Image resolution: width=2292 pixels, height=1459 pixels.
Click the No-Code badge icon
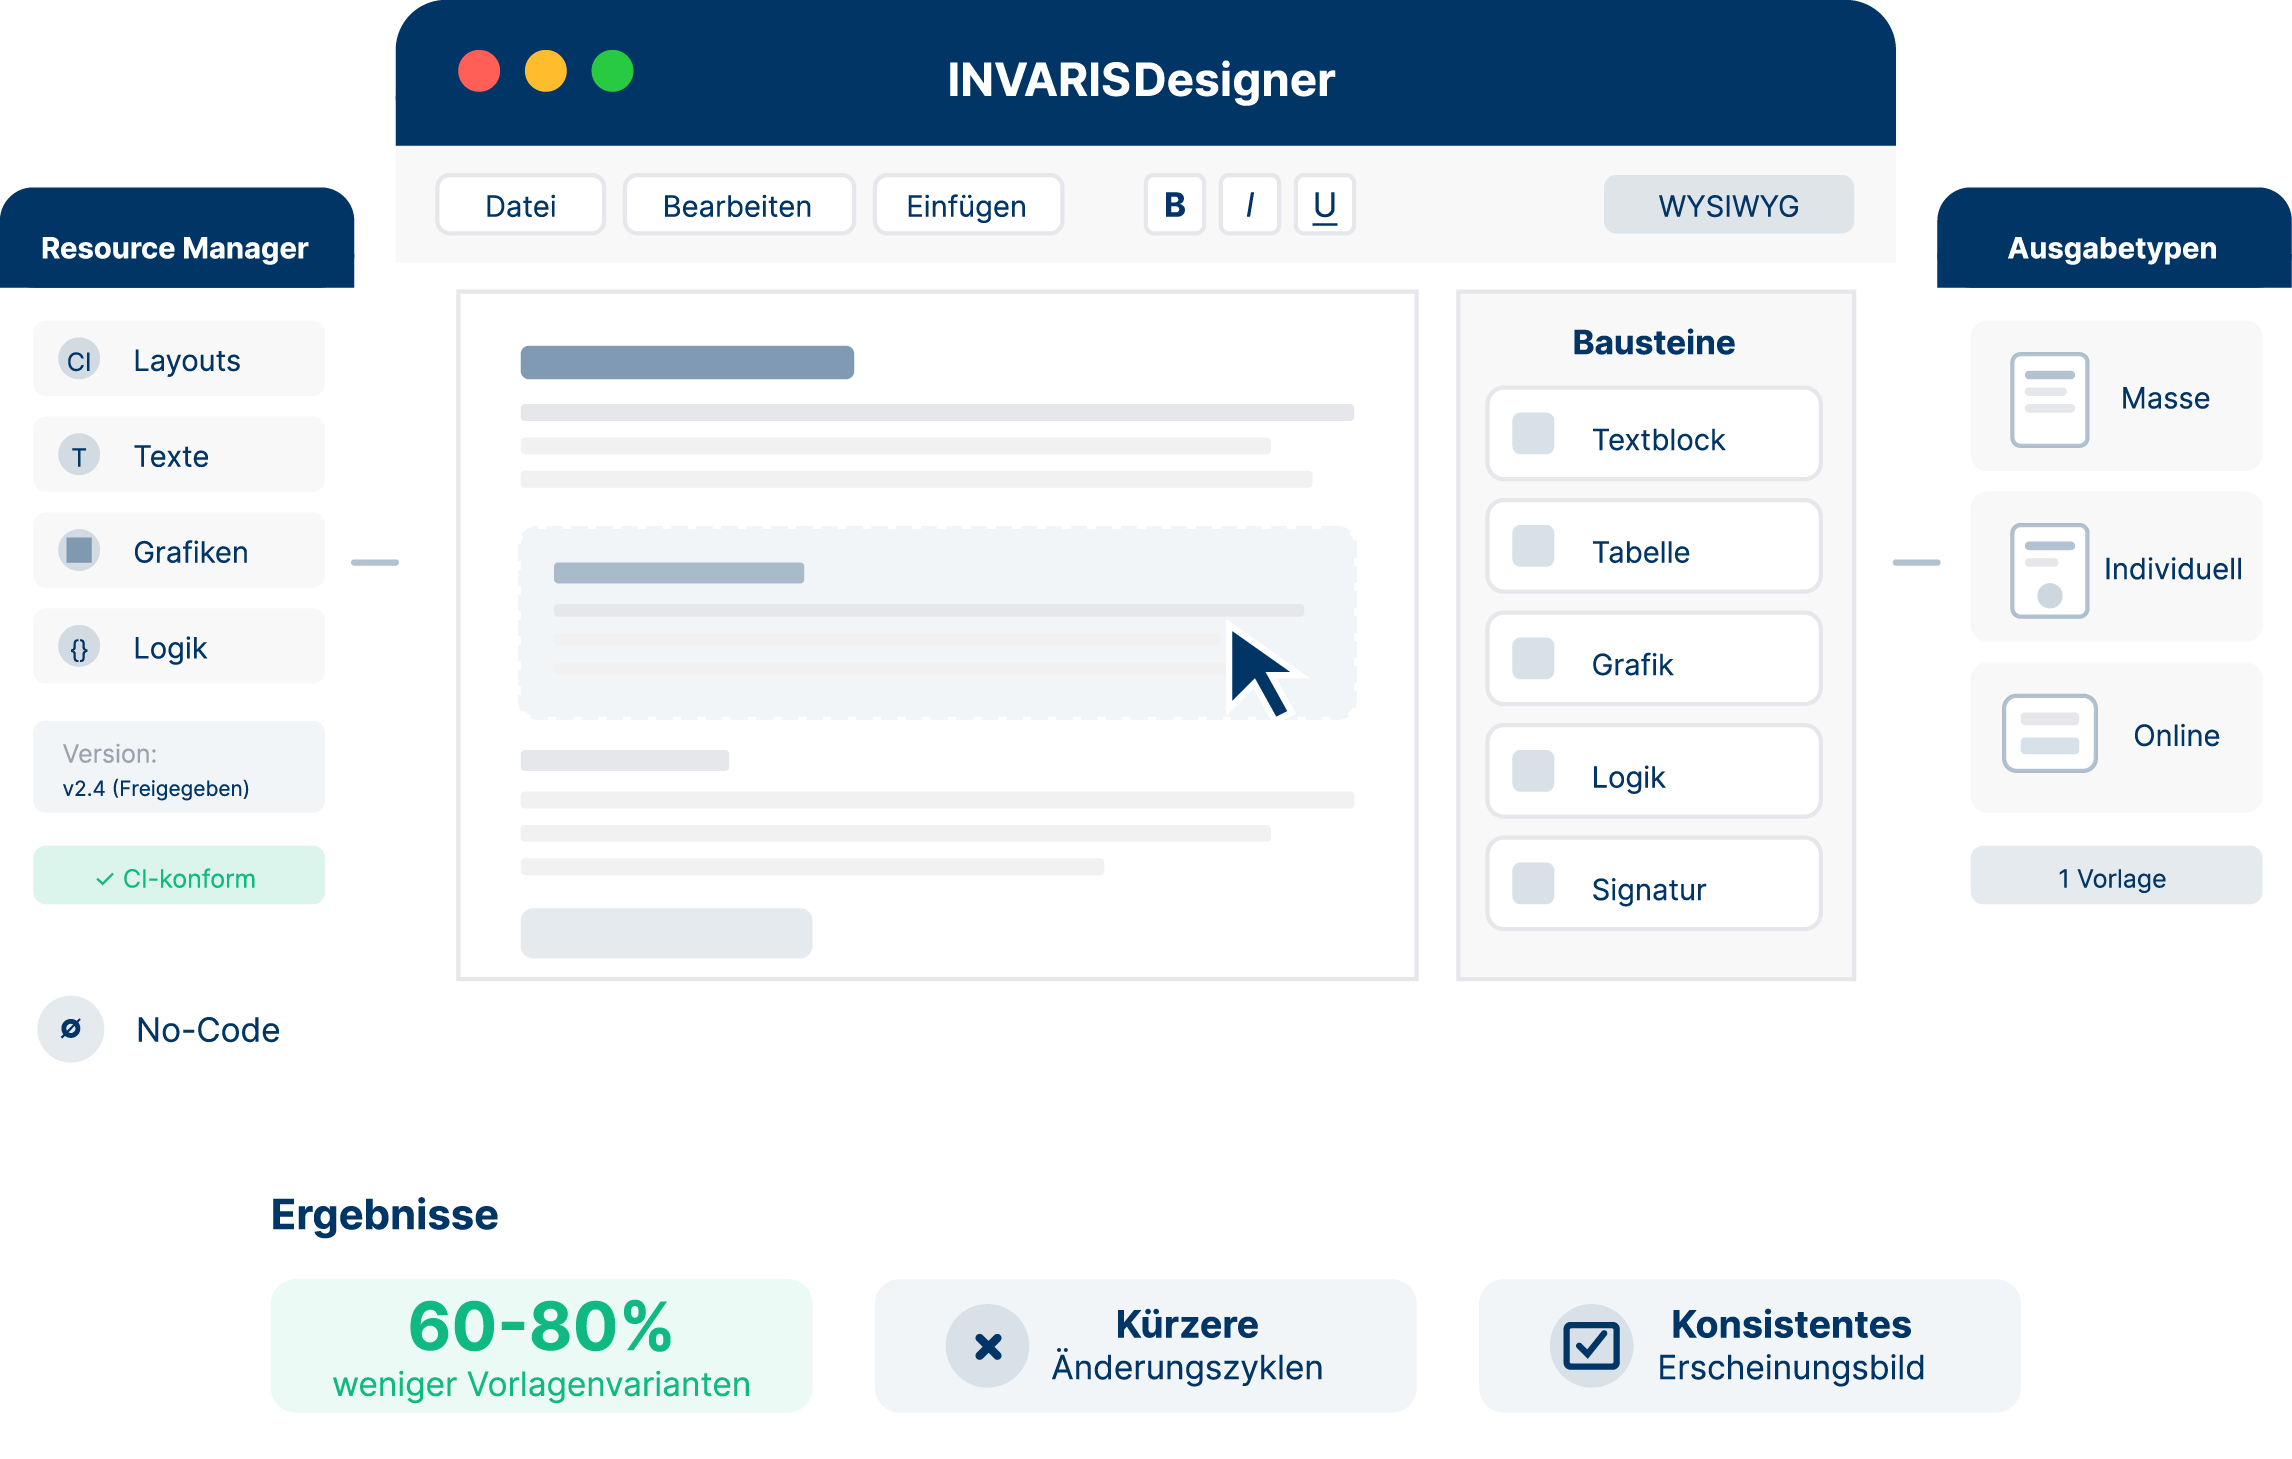click(71, 1029)
